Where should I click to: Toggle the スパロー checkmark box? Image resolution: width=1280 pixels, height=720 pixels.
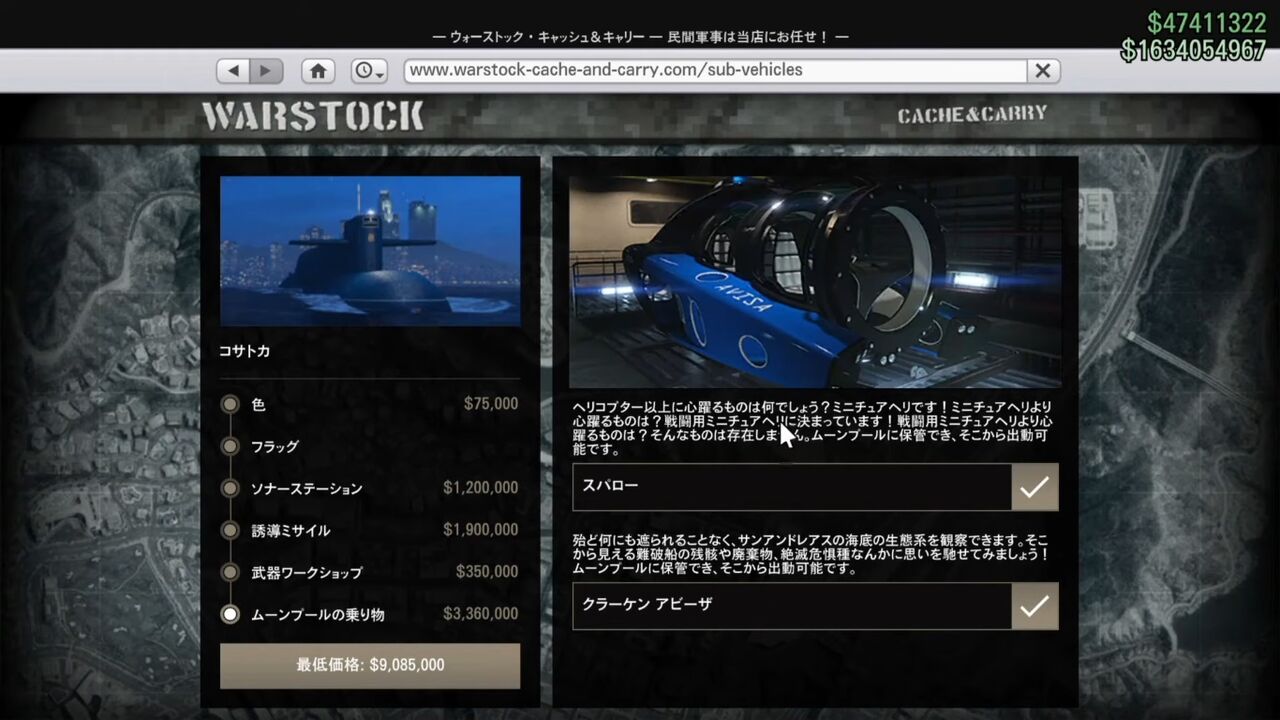(1035, 487)
